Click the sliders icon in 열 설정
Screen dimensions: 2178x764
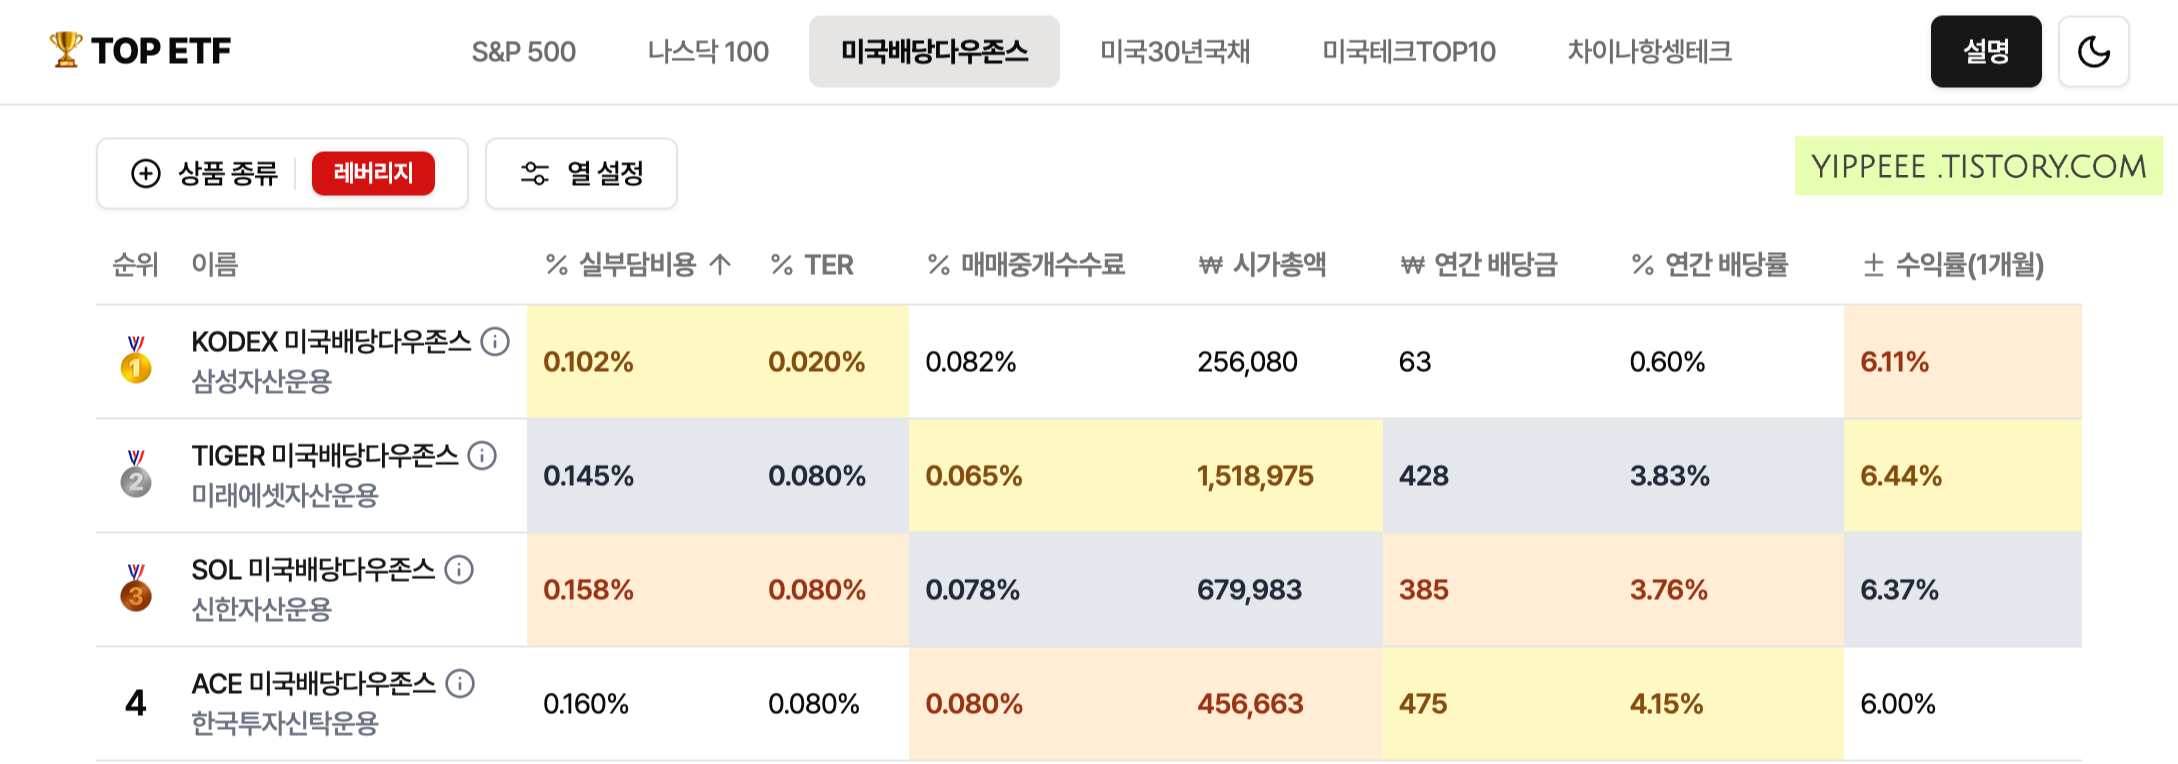coord(535,173)
